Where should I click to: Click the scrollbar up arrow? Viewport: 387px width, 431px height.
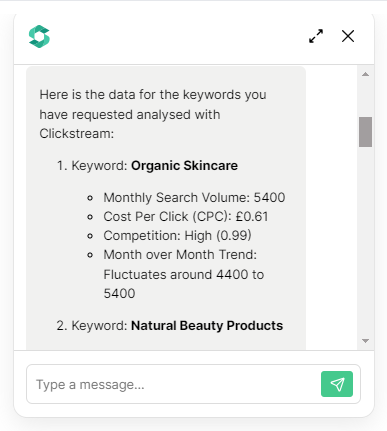pos(365,74)
